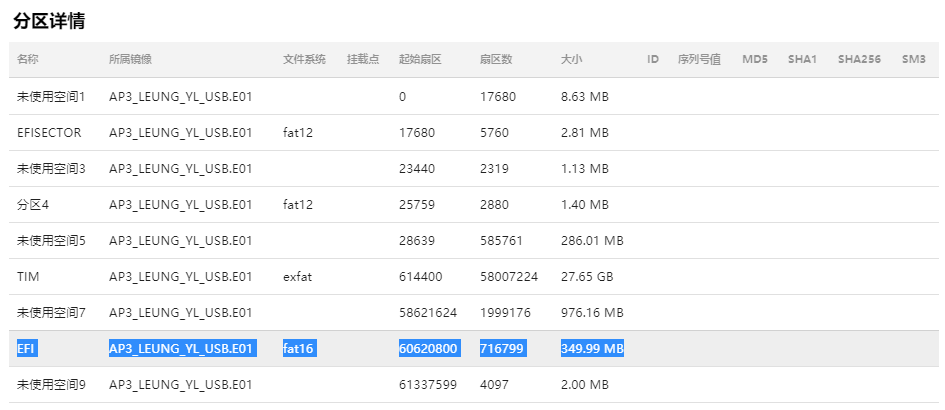Select the EFISECTOR partition name
Image resolution: width=945 pixels, height=410 pixels.
tap(49, 133)
